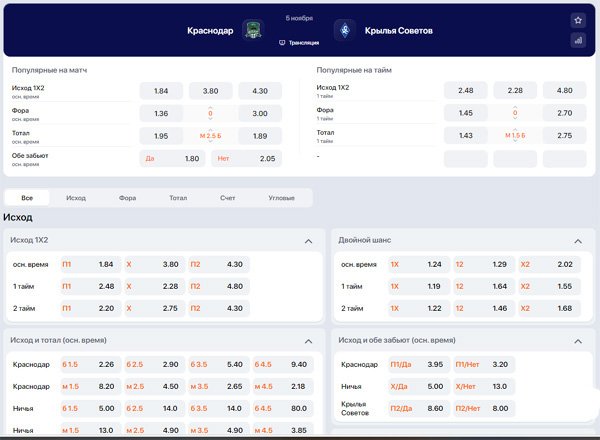600x440 pixels.
Task: Open match statistics bar chart icon
Action: pos(578,40)
